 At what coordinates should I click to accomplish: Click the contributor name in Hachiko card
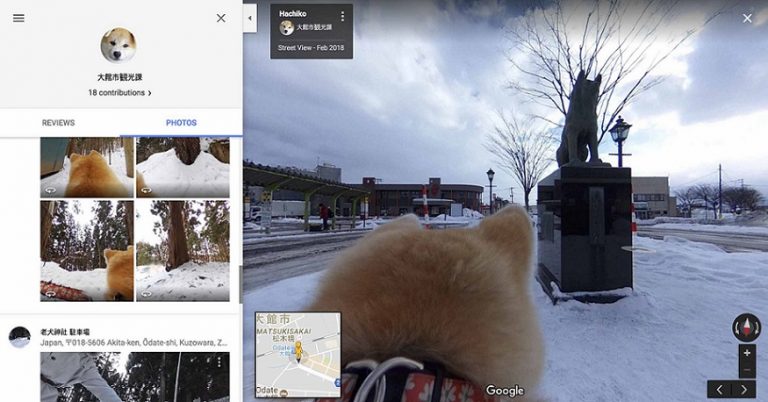313,27
